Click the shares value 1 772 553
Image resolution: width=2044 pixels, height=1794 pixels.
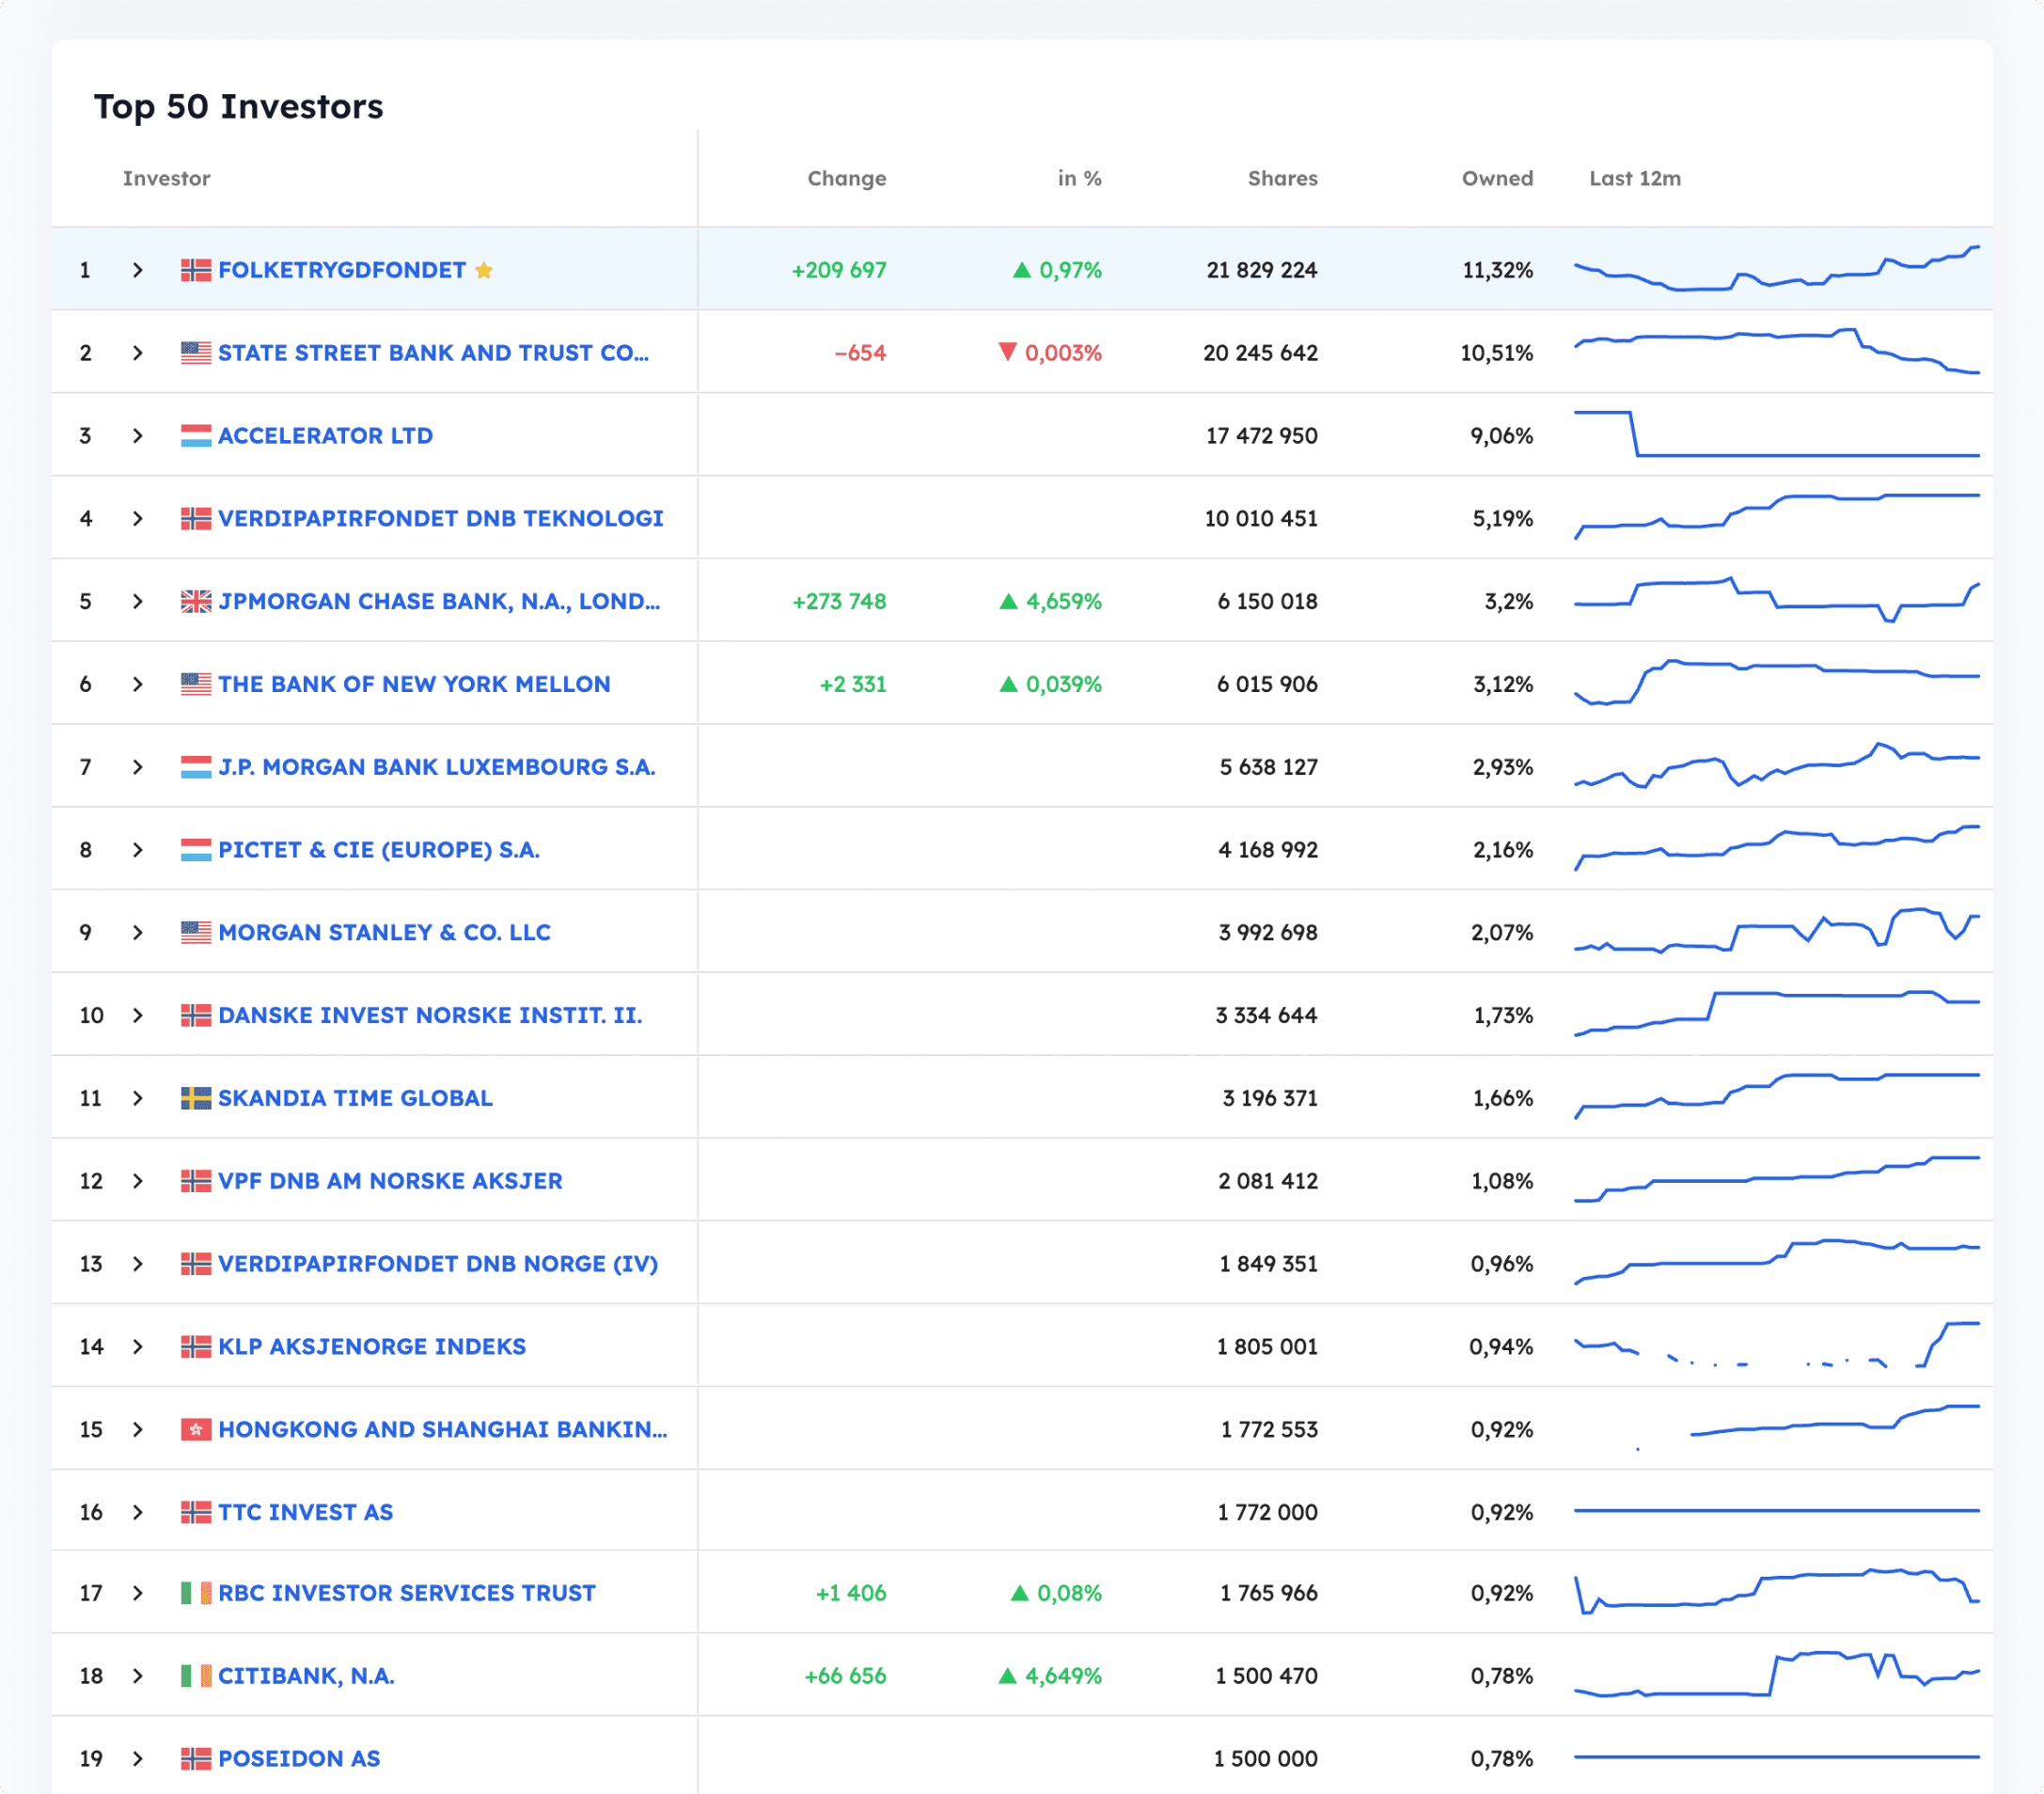(x=1269, y=1429)
